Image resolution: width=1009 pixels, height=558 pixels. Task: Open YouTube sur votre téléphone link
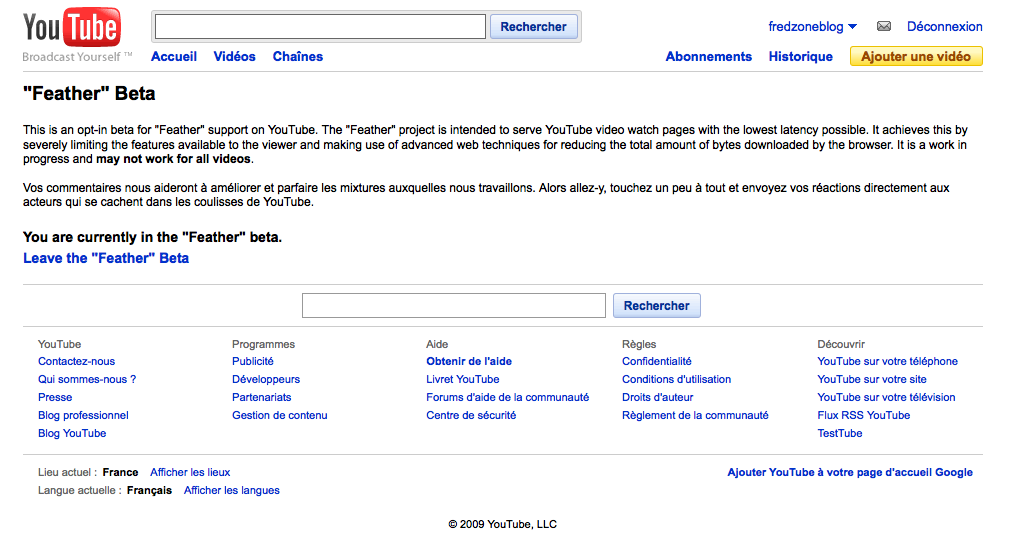coord(887,362)
